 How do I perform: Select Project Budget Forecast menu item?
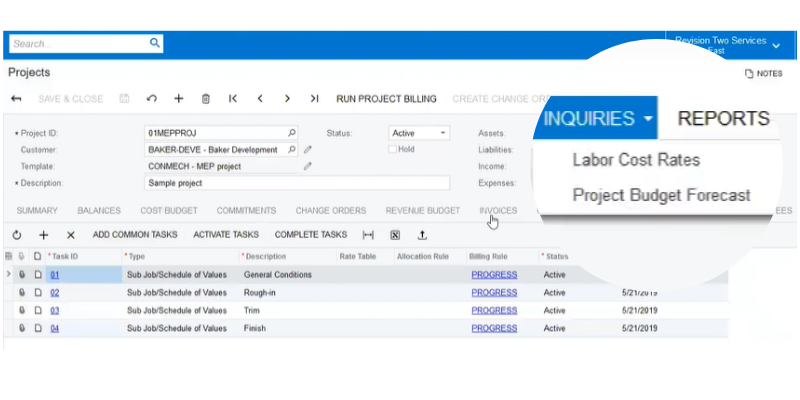coord(661,195)
